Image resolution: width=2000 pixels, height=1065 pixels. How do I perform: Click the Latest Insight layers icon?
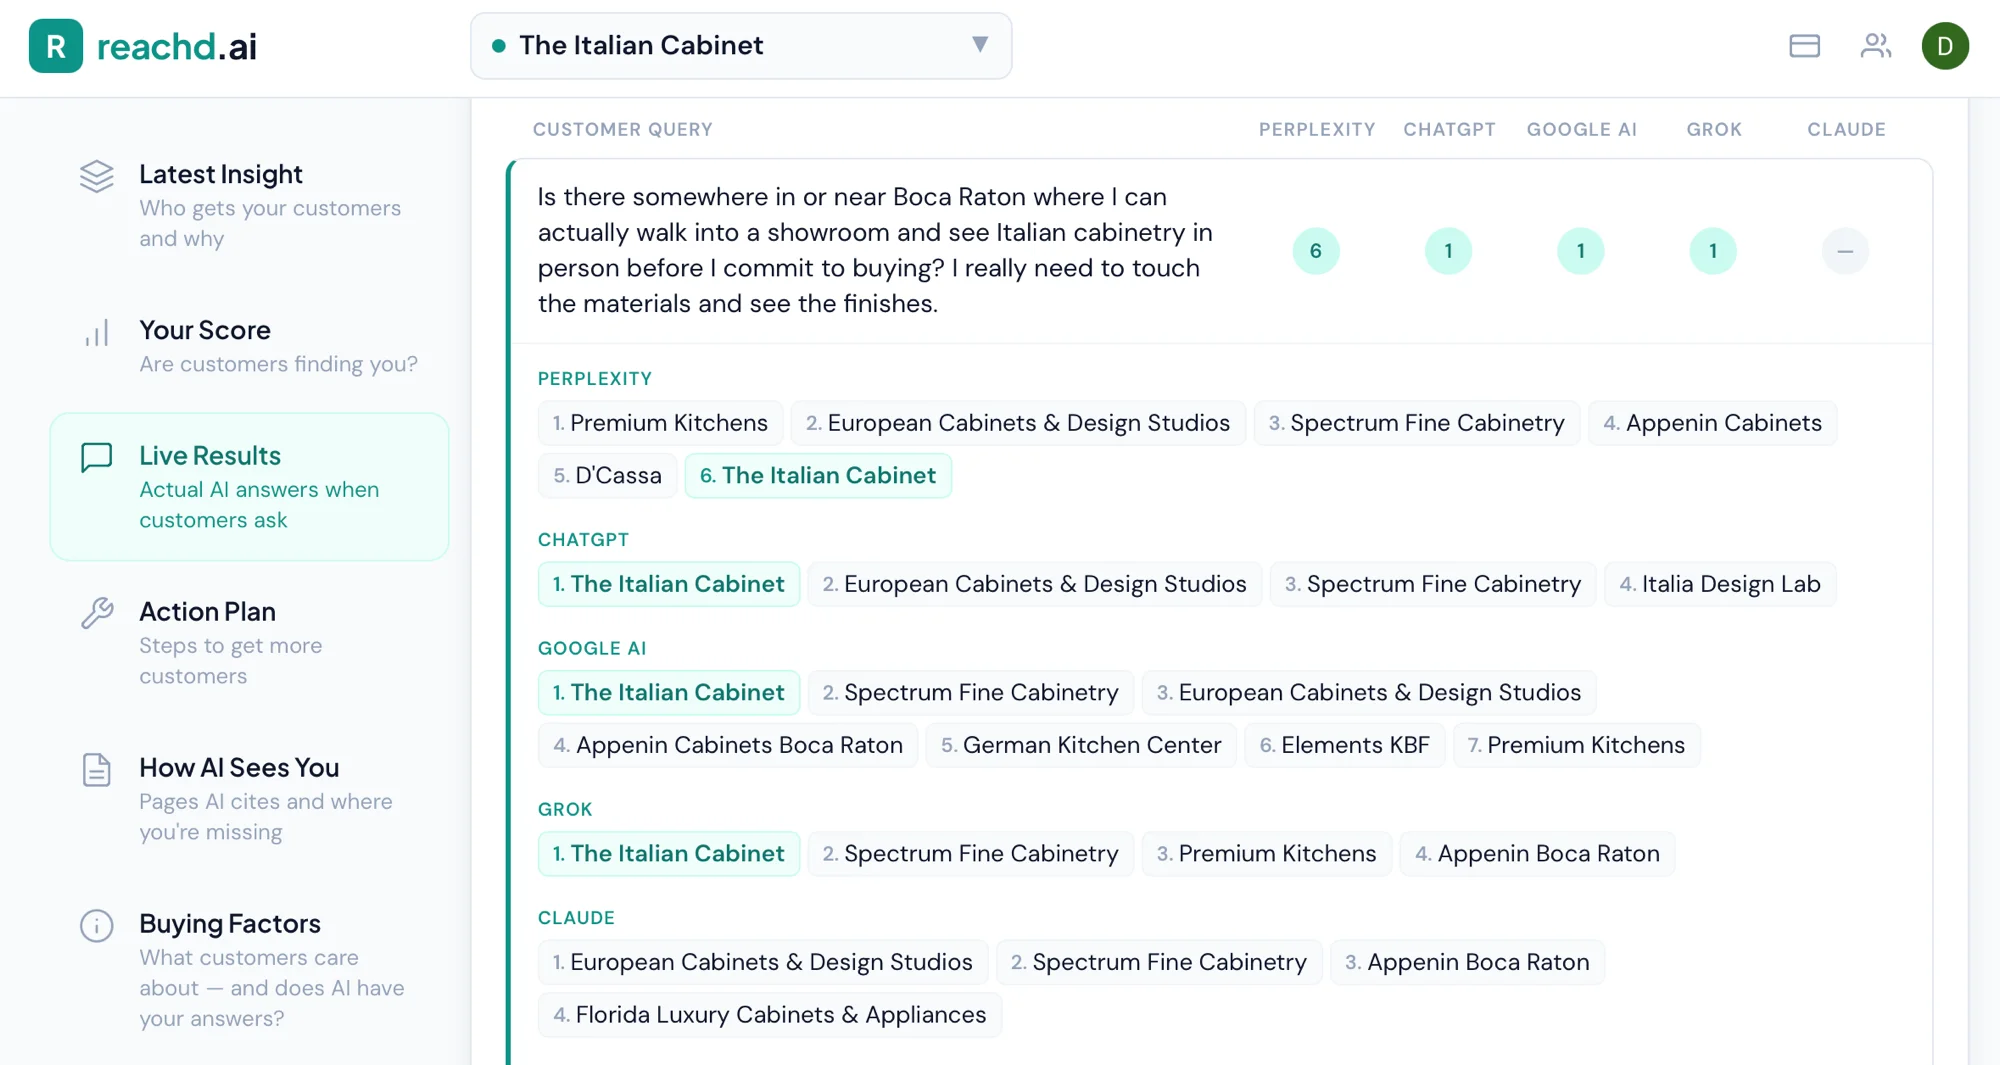97,176
